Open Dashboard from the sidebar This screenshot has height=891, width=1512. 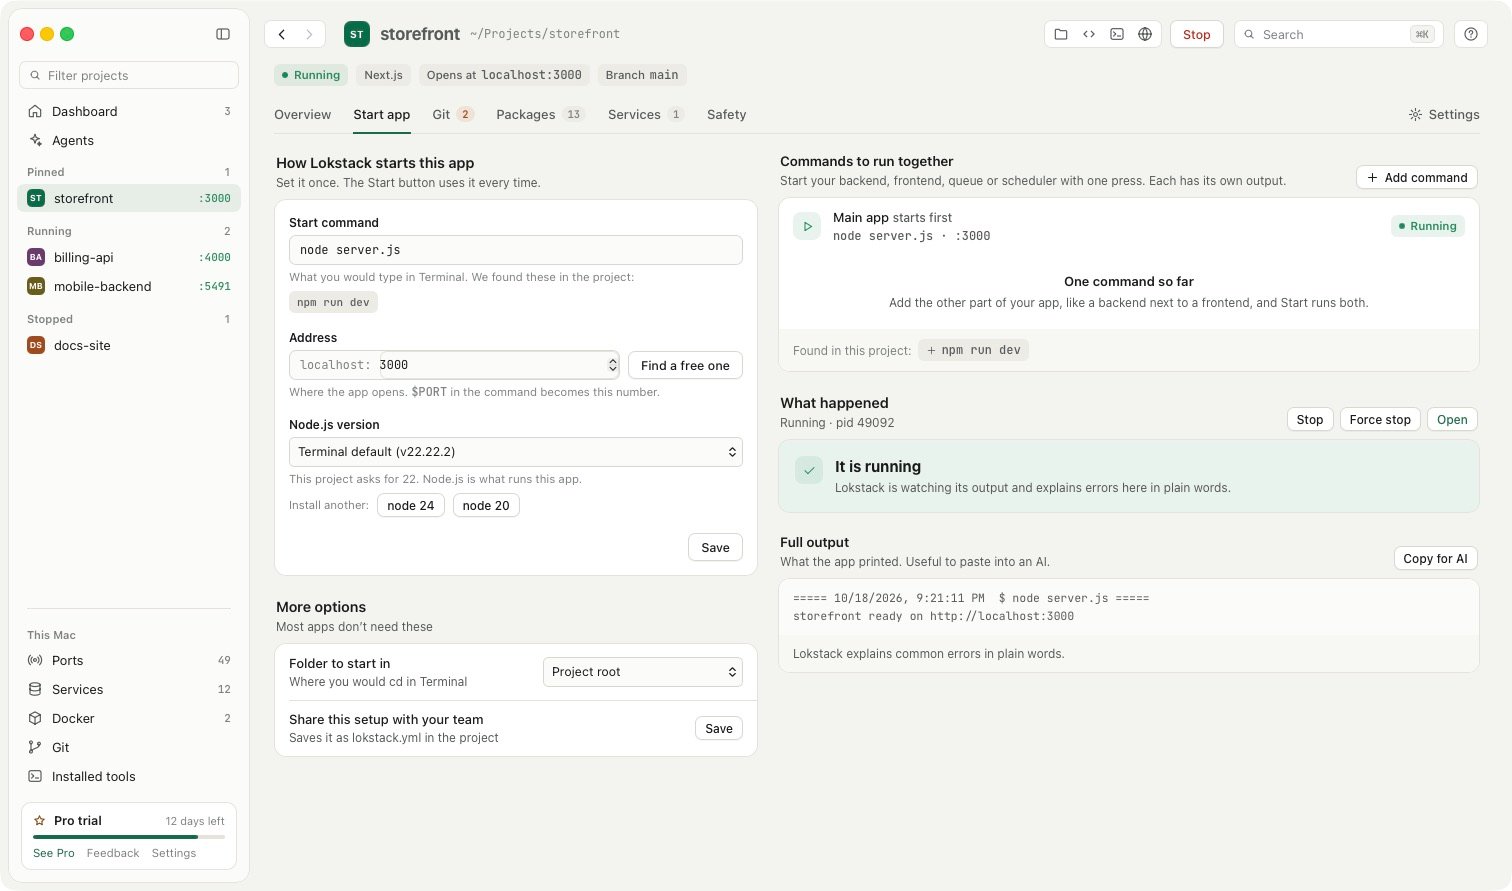[129, 111]
